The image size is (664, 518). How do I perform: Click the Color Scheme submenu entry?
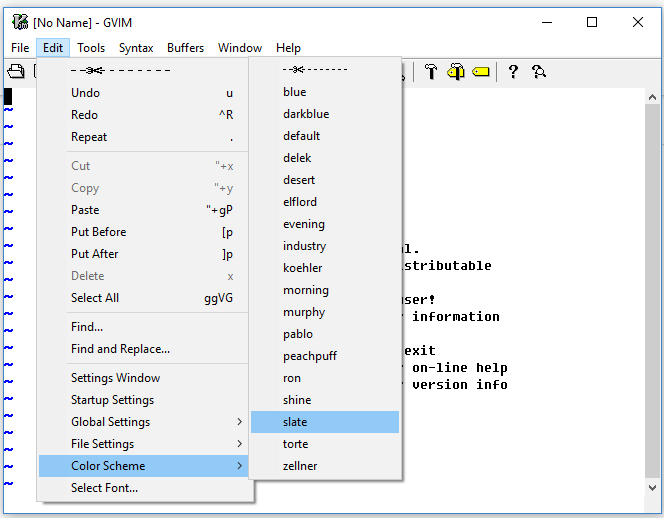pos(144,465)
